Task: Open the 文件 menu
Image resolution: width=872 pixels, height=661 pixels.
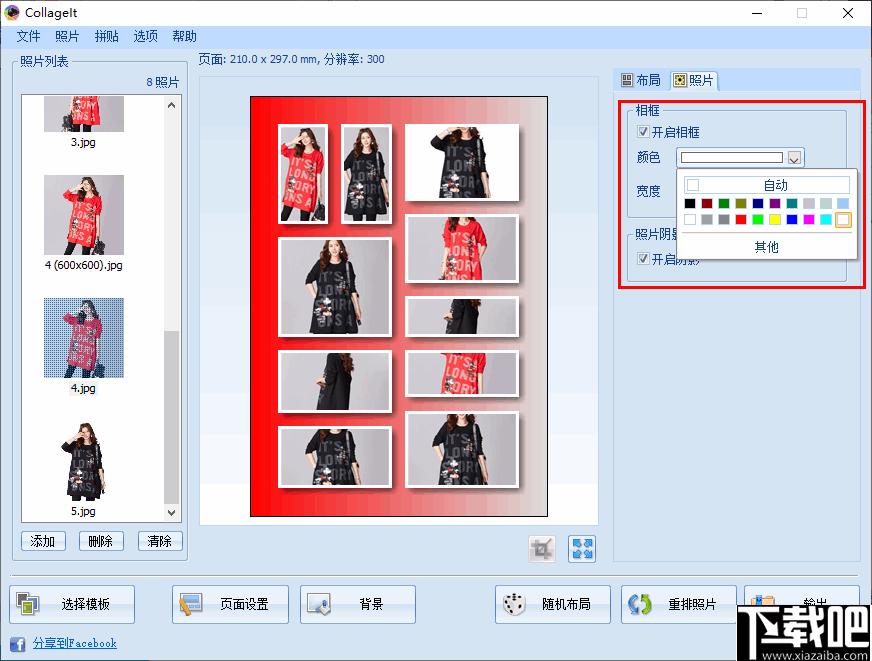Action: click(28, 36)
